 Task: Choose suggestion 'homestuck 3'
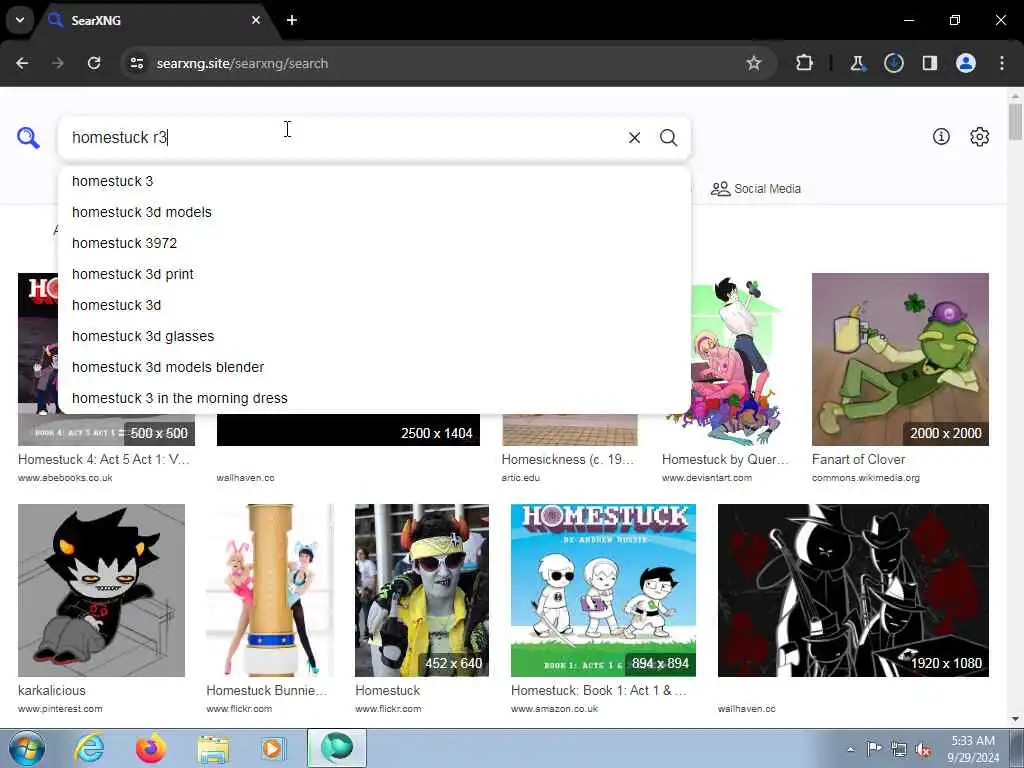tap(374, 181)
